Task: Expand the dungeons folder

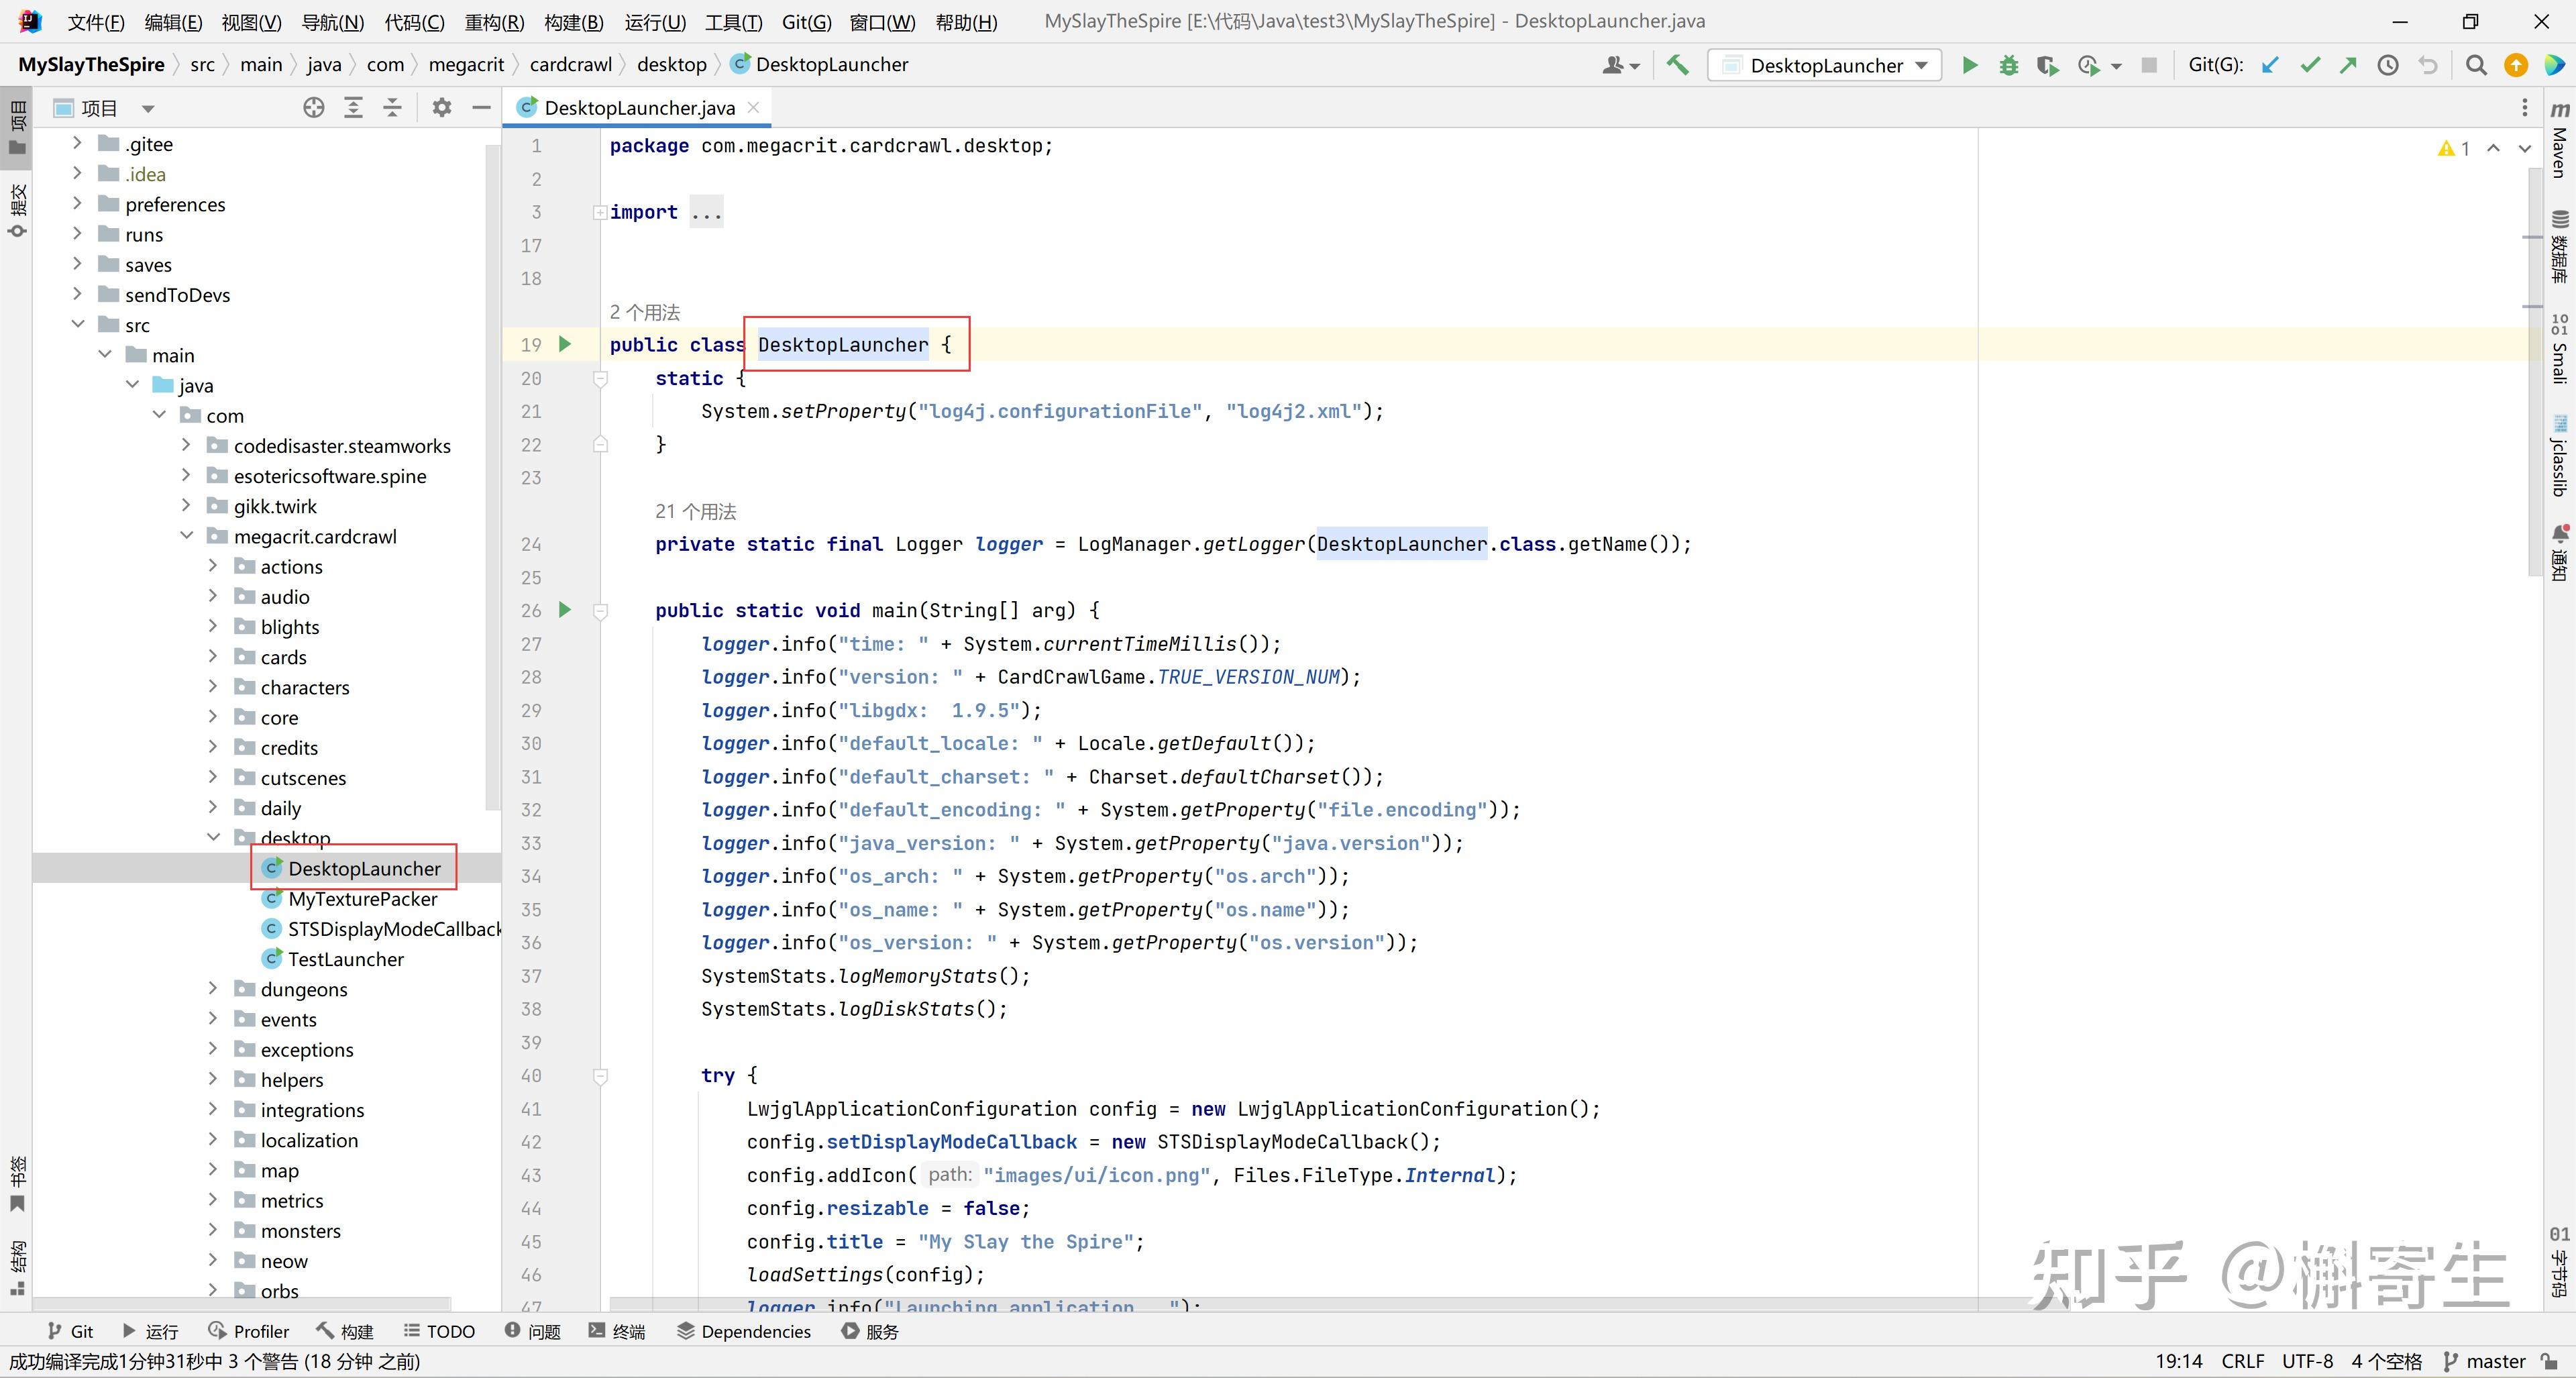Action: coord(213,989)
